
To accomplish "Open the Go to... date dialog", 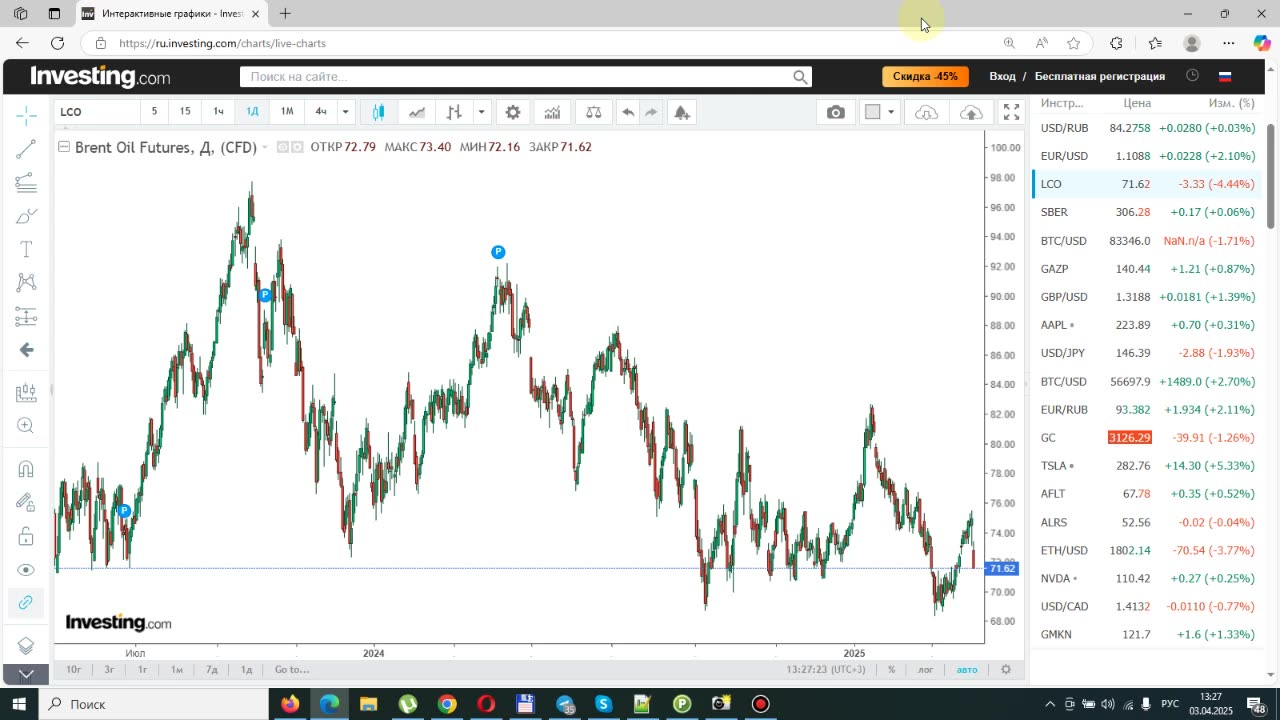I will click(292, 670).
